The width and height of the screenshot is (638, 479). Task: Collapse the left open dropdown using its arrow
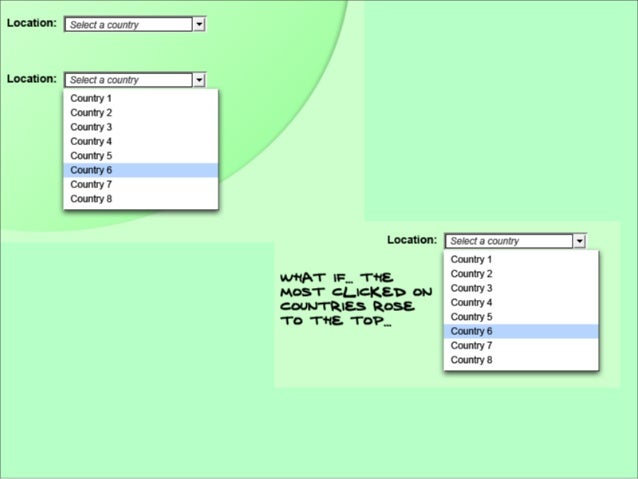tap(199, 80)
